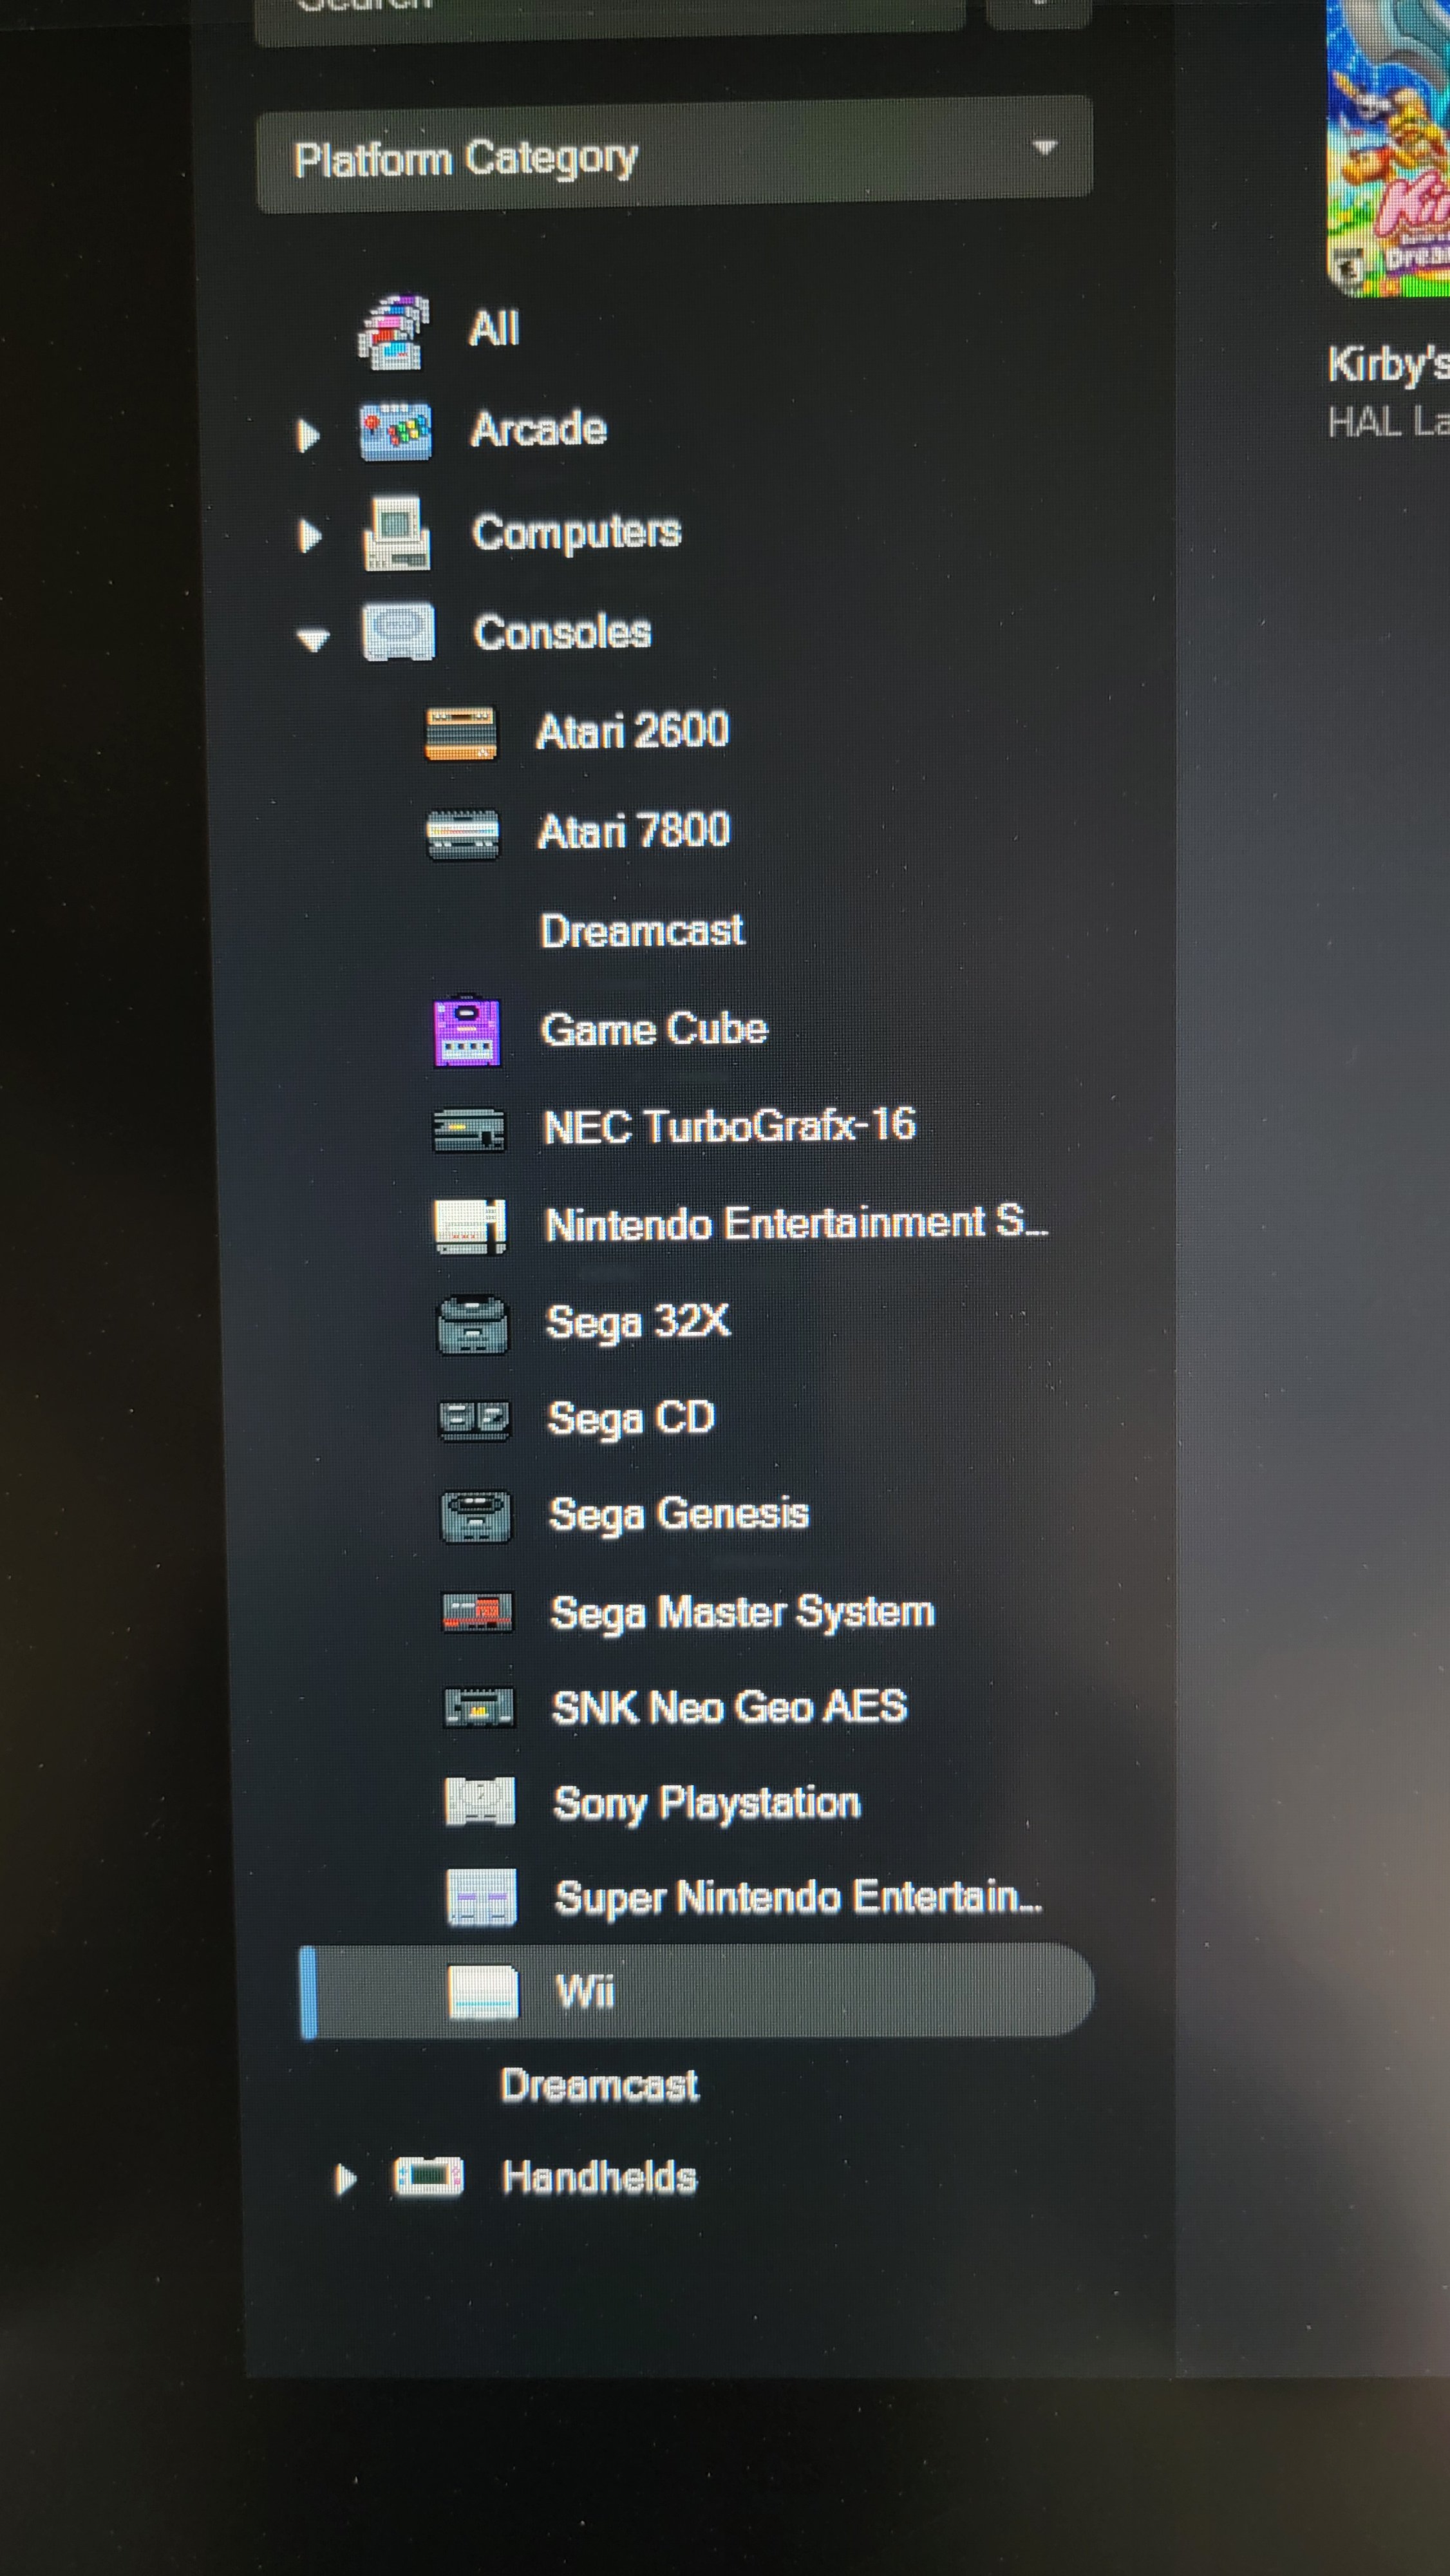The width and height of the screenshot is (1450, 2576).
Task: Select Sega Master System text
Action: point(743,1612)
